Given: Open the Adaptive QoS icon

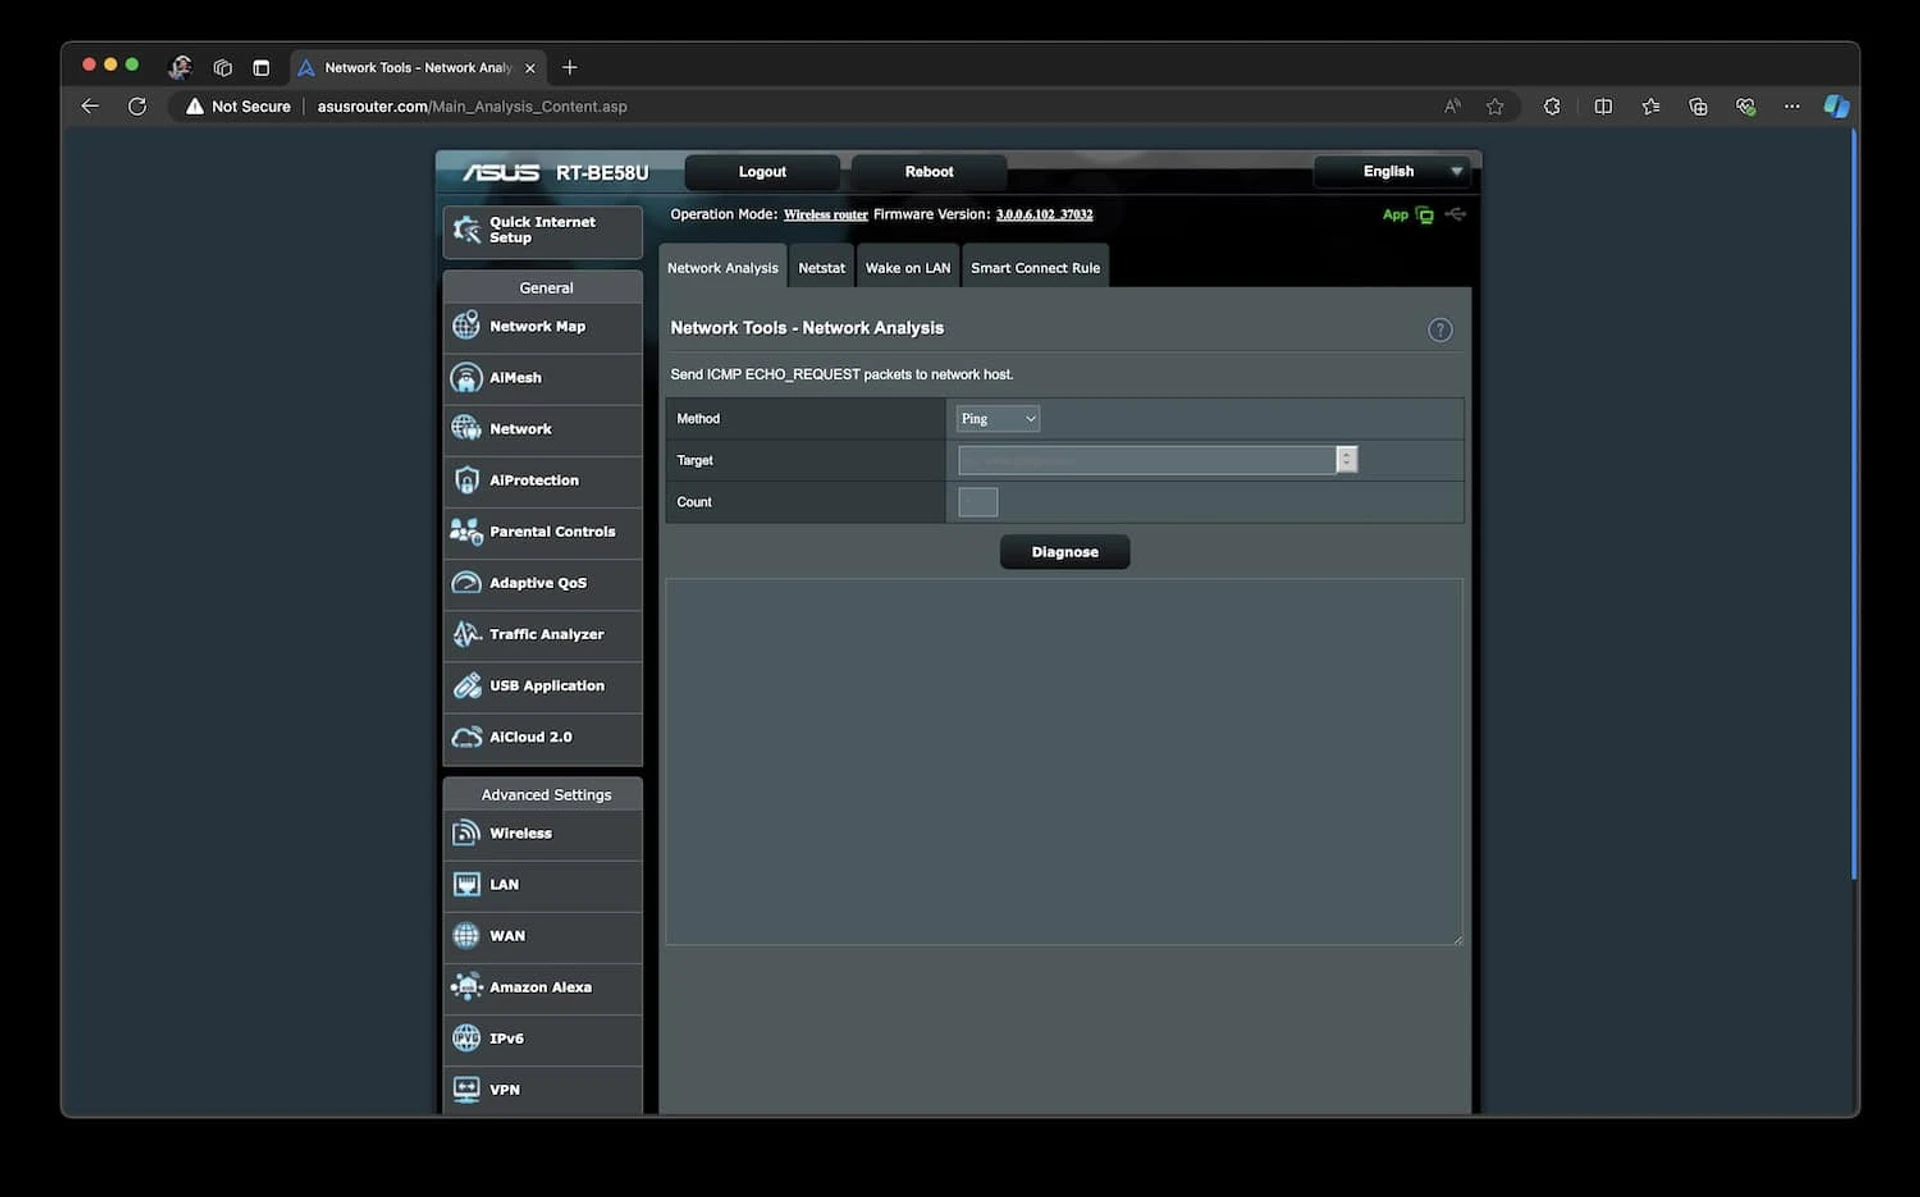Looking at the screenshot, I should click(466, 582).
